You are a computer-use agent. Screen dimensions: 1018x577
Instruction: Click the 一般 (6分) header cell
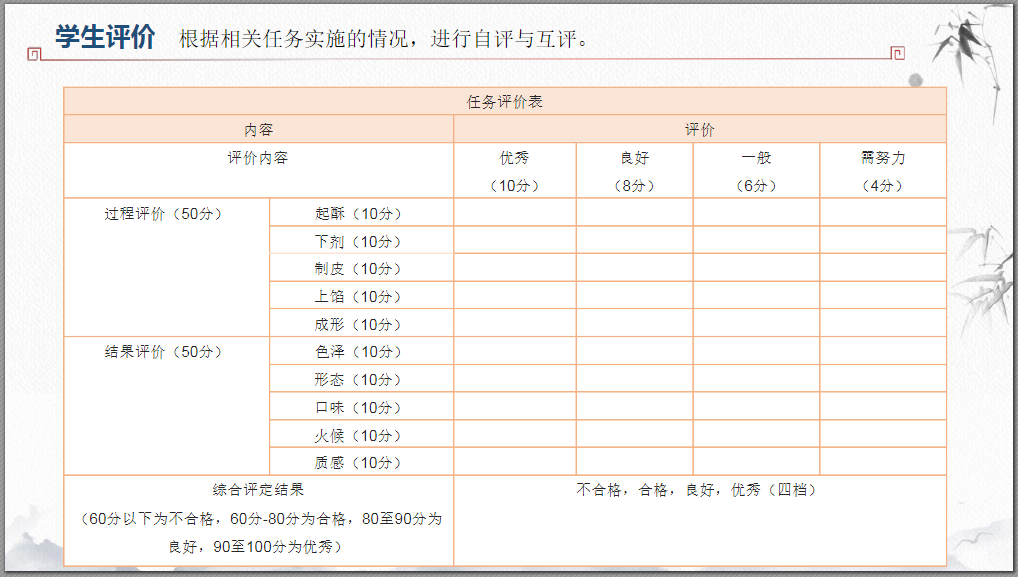coord(756,171)
